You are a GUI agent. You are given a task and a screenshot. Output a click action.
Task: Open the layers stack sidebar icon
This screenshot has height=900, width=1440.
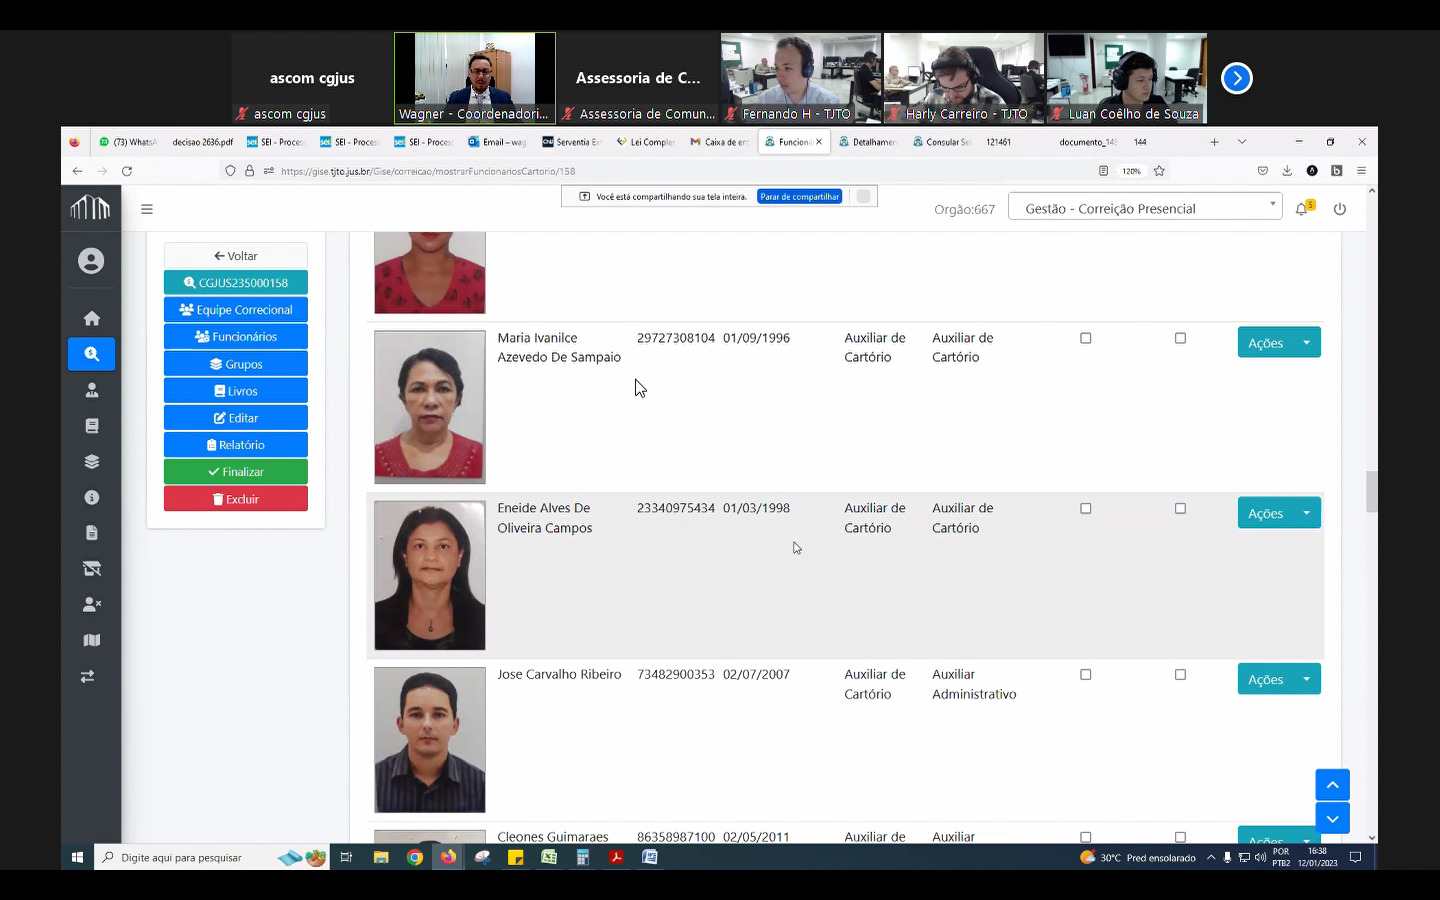coord(91,462)
